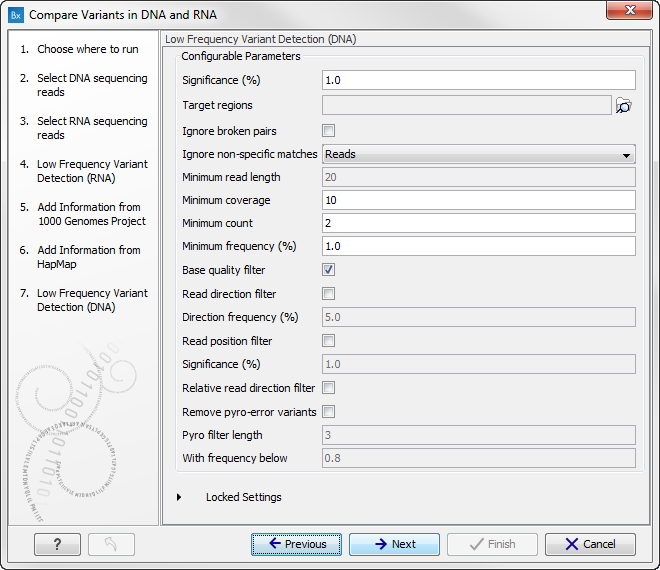This screenshot has height=570, width=660.
Task: Enable Ignore broken pairs checkbox
Action: [328, 131]
